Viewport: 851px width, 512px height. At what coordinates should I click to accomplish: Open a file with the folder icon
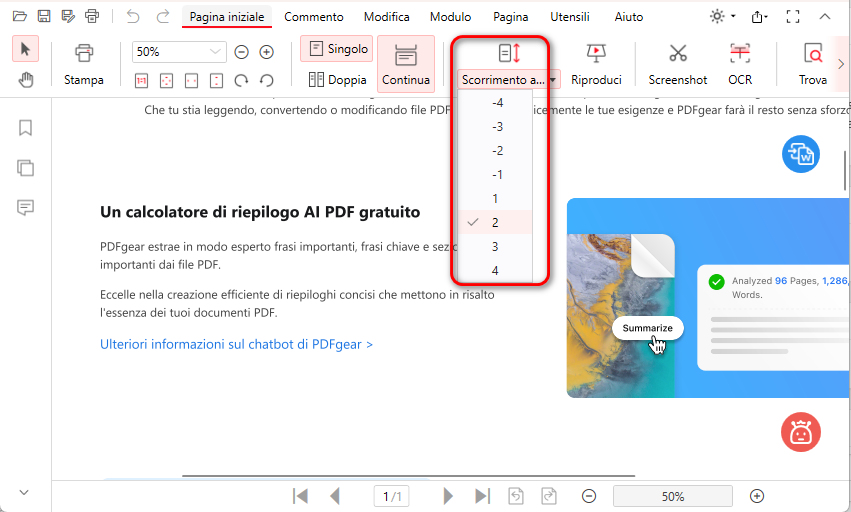[20, 16]
